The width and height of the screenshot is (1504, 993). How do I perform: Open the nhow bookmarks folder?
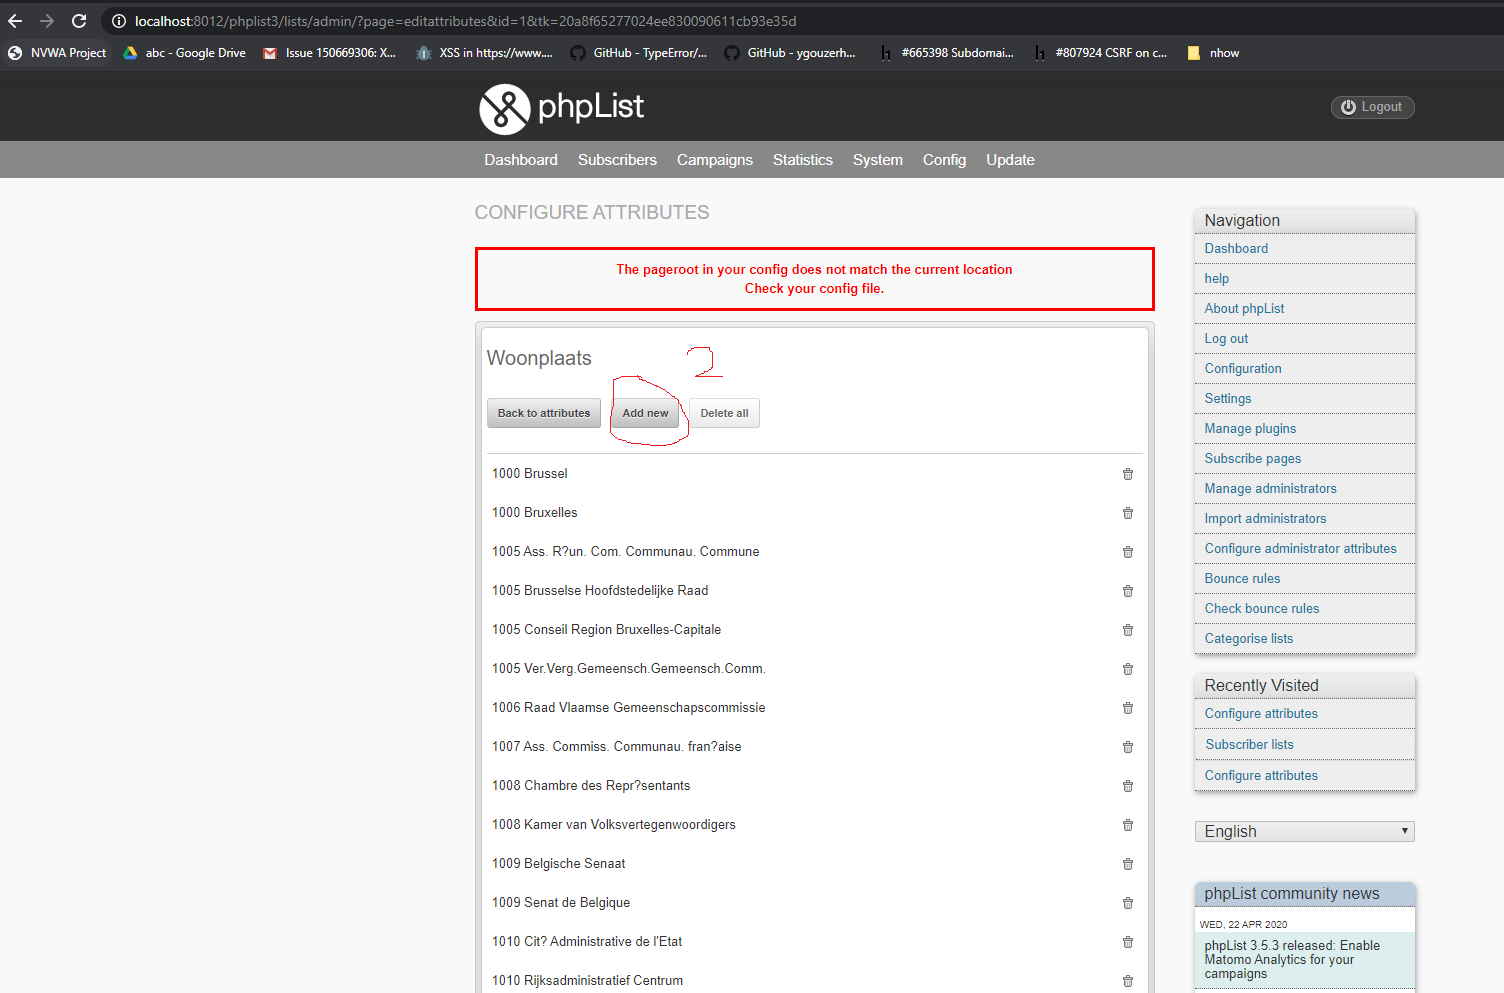pos(1213,53)
